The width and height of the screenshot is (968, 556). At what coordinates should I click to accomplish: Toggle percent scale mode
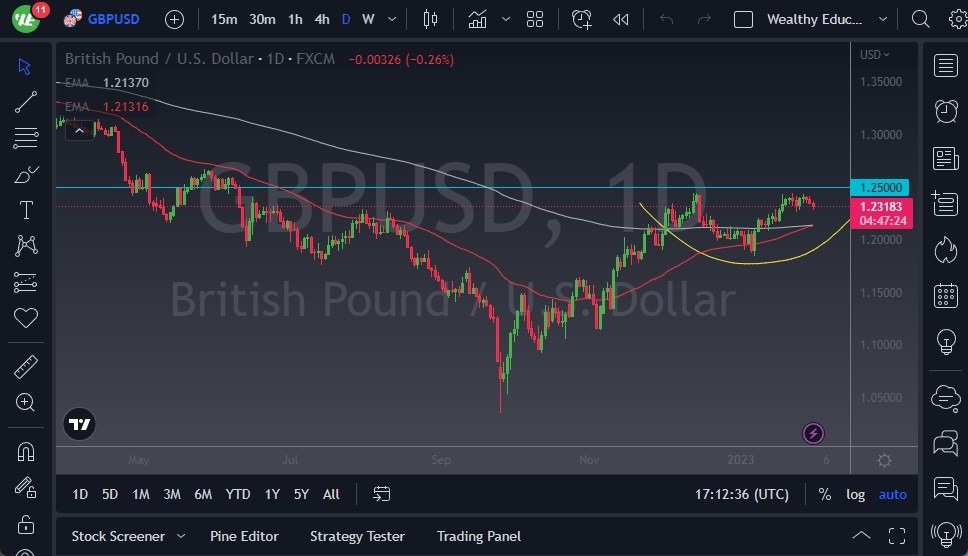coord(824,494)
